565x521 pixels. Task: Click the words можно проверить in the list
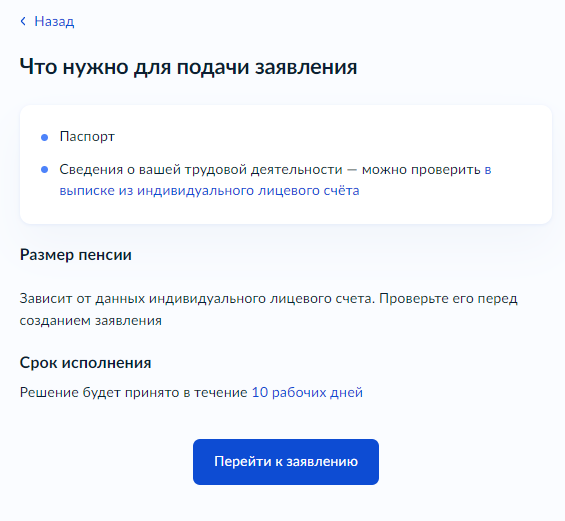421,169
